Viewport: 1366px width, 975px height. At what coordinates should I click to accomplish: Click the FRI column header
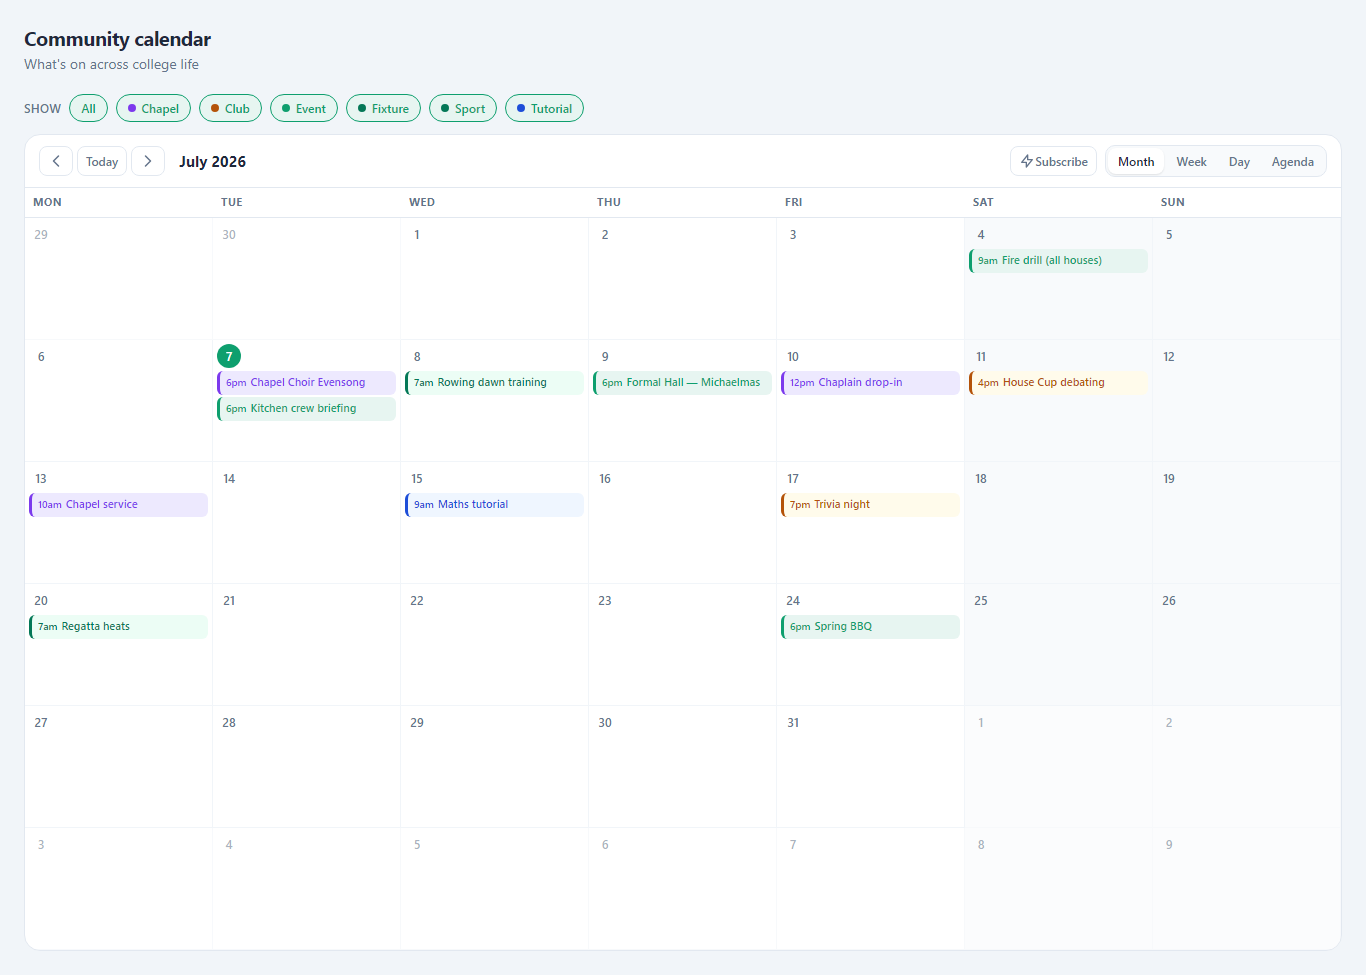tap(871, 202)
